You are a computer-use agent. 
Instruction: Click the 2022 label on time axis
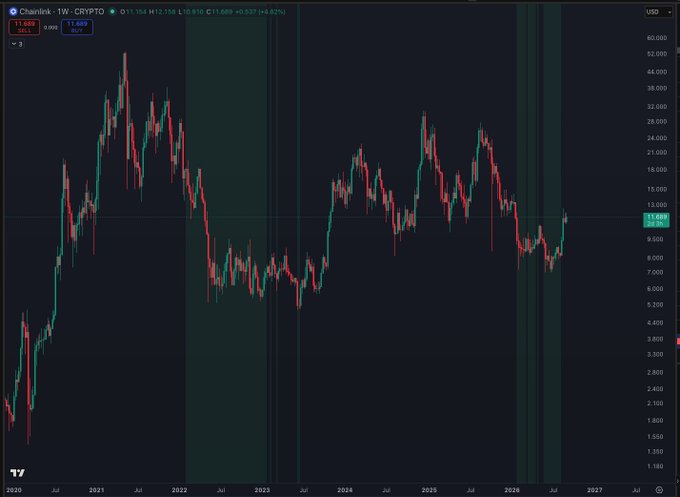coord(180,490)
